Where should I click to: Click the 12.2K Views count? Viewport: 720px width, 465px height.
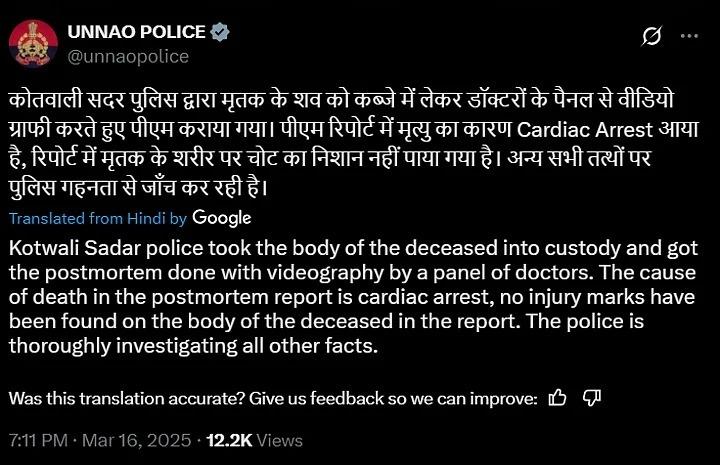pyautogui.click(x=254, y=440)
